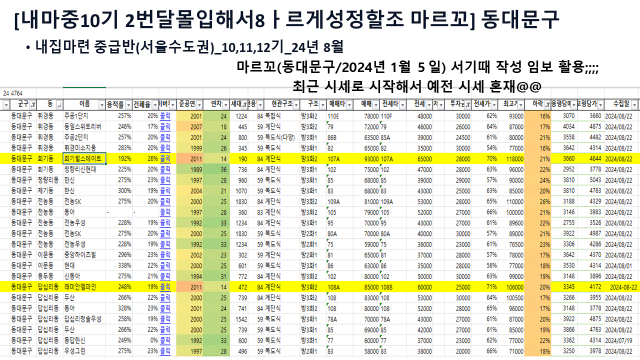Follow the 클릭 link for 래미안엘파인
Viewport: 640px width, 360px height.
[165, 287]
